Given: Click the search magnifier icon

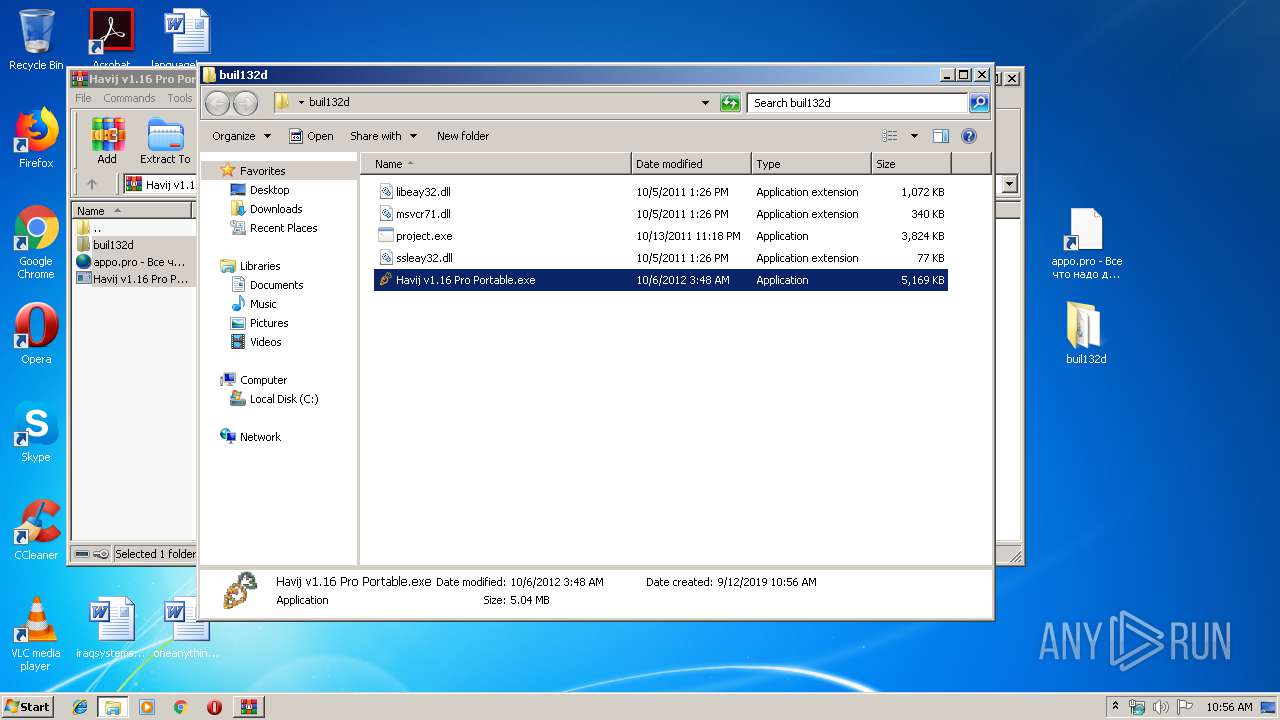Looking at the screenshot, I should click(979, 102).
